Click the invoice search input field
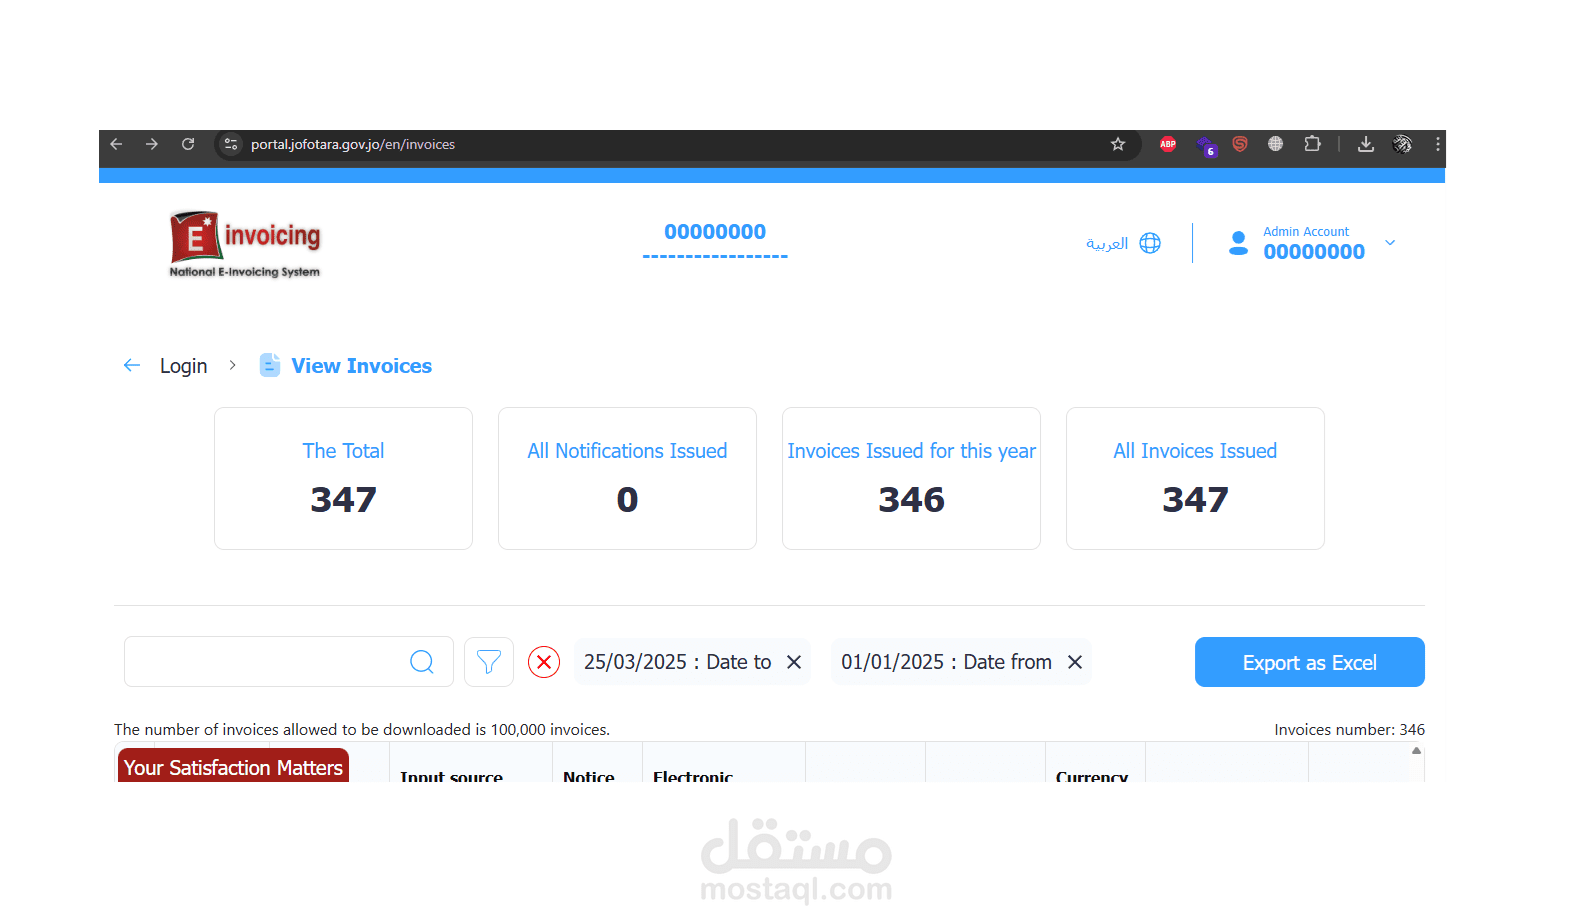 pyautogui.click(x=289, y=662)
